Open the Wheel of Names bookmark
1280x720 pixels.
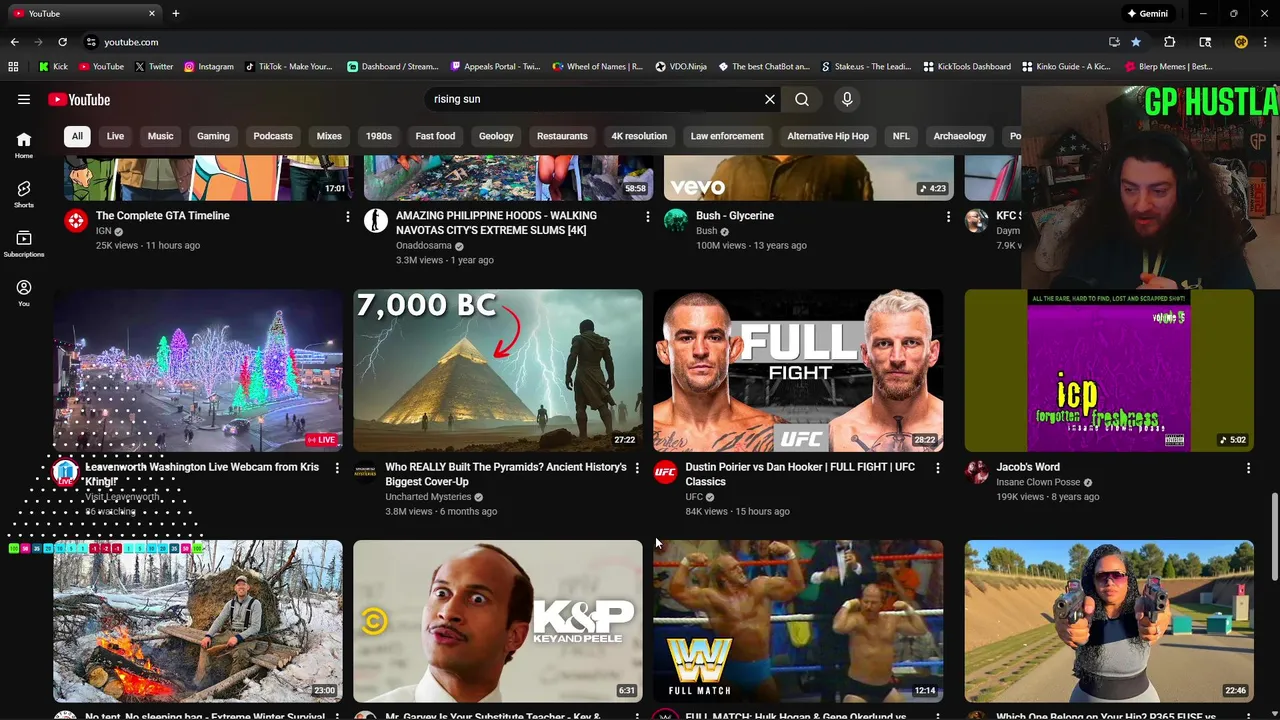click(597, 67)
